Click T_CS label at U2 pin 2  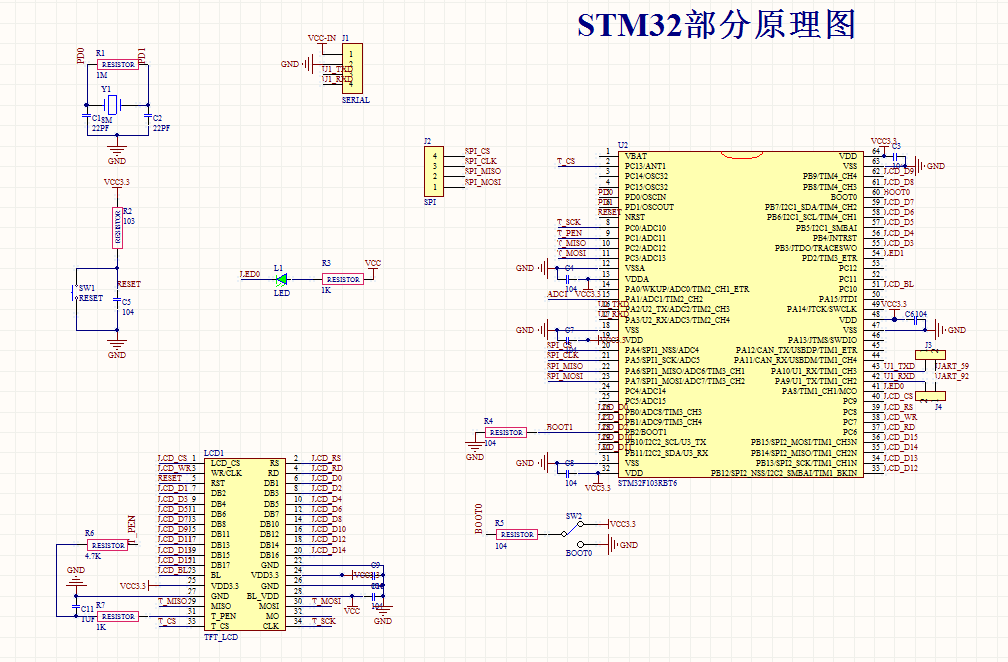point(566,161)
